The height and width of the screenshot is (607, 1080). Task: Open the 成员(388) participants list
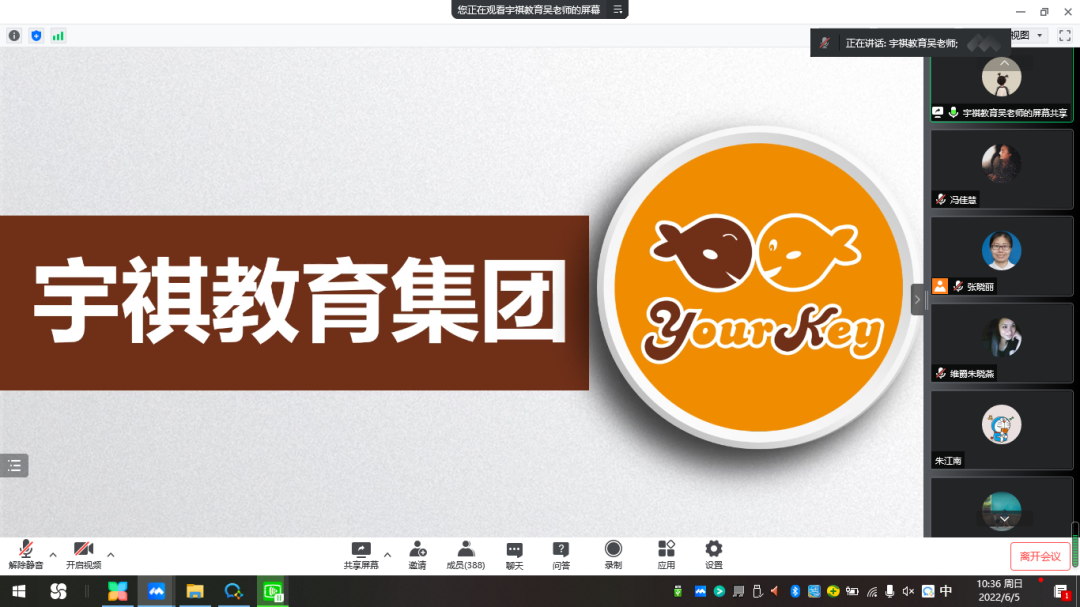click(x=465, y=553)
